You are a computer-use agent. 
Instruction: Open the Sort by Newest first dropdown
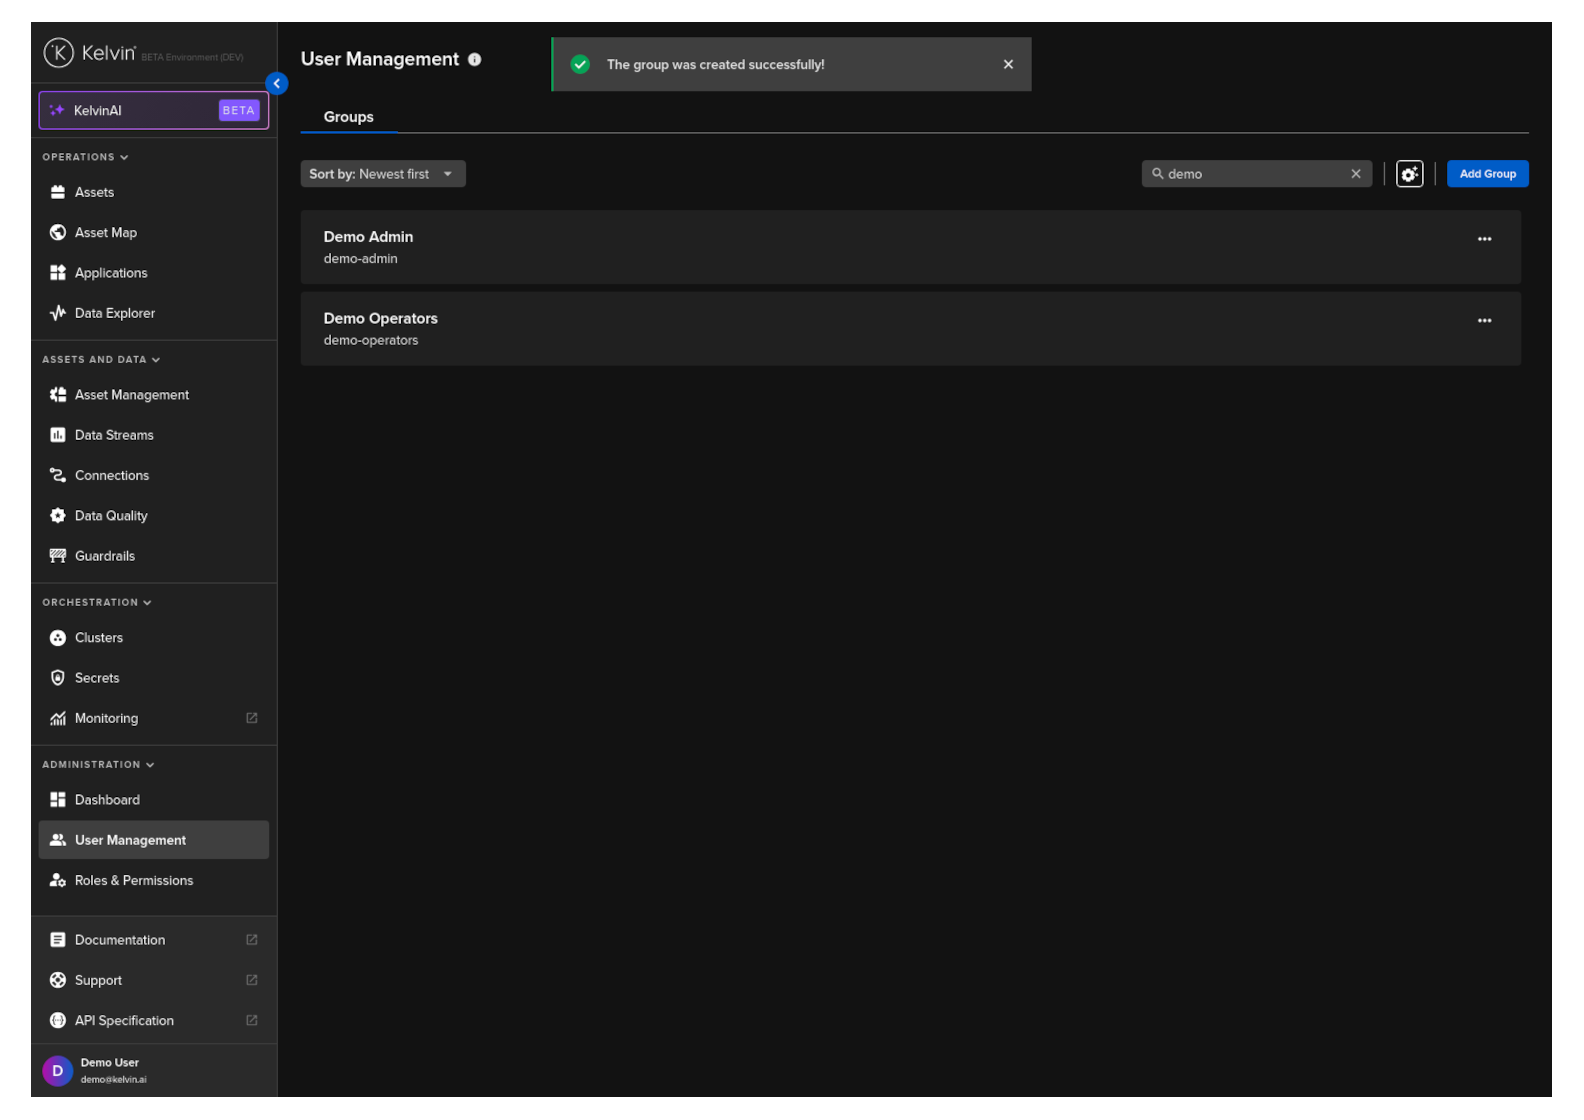tap(383, 174)
